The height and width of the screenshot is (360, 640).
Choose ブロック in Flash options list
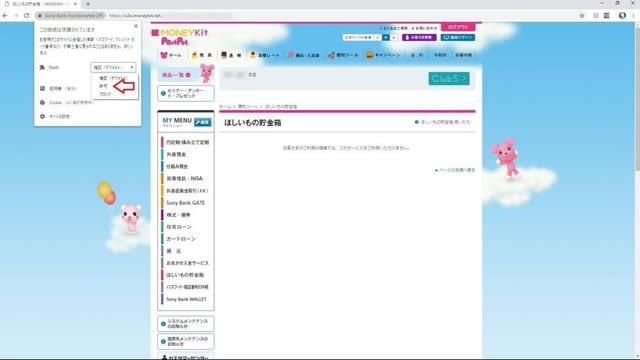[105, 94]
